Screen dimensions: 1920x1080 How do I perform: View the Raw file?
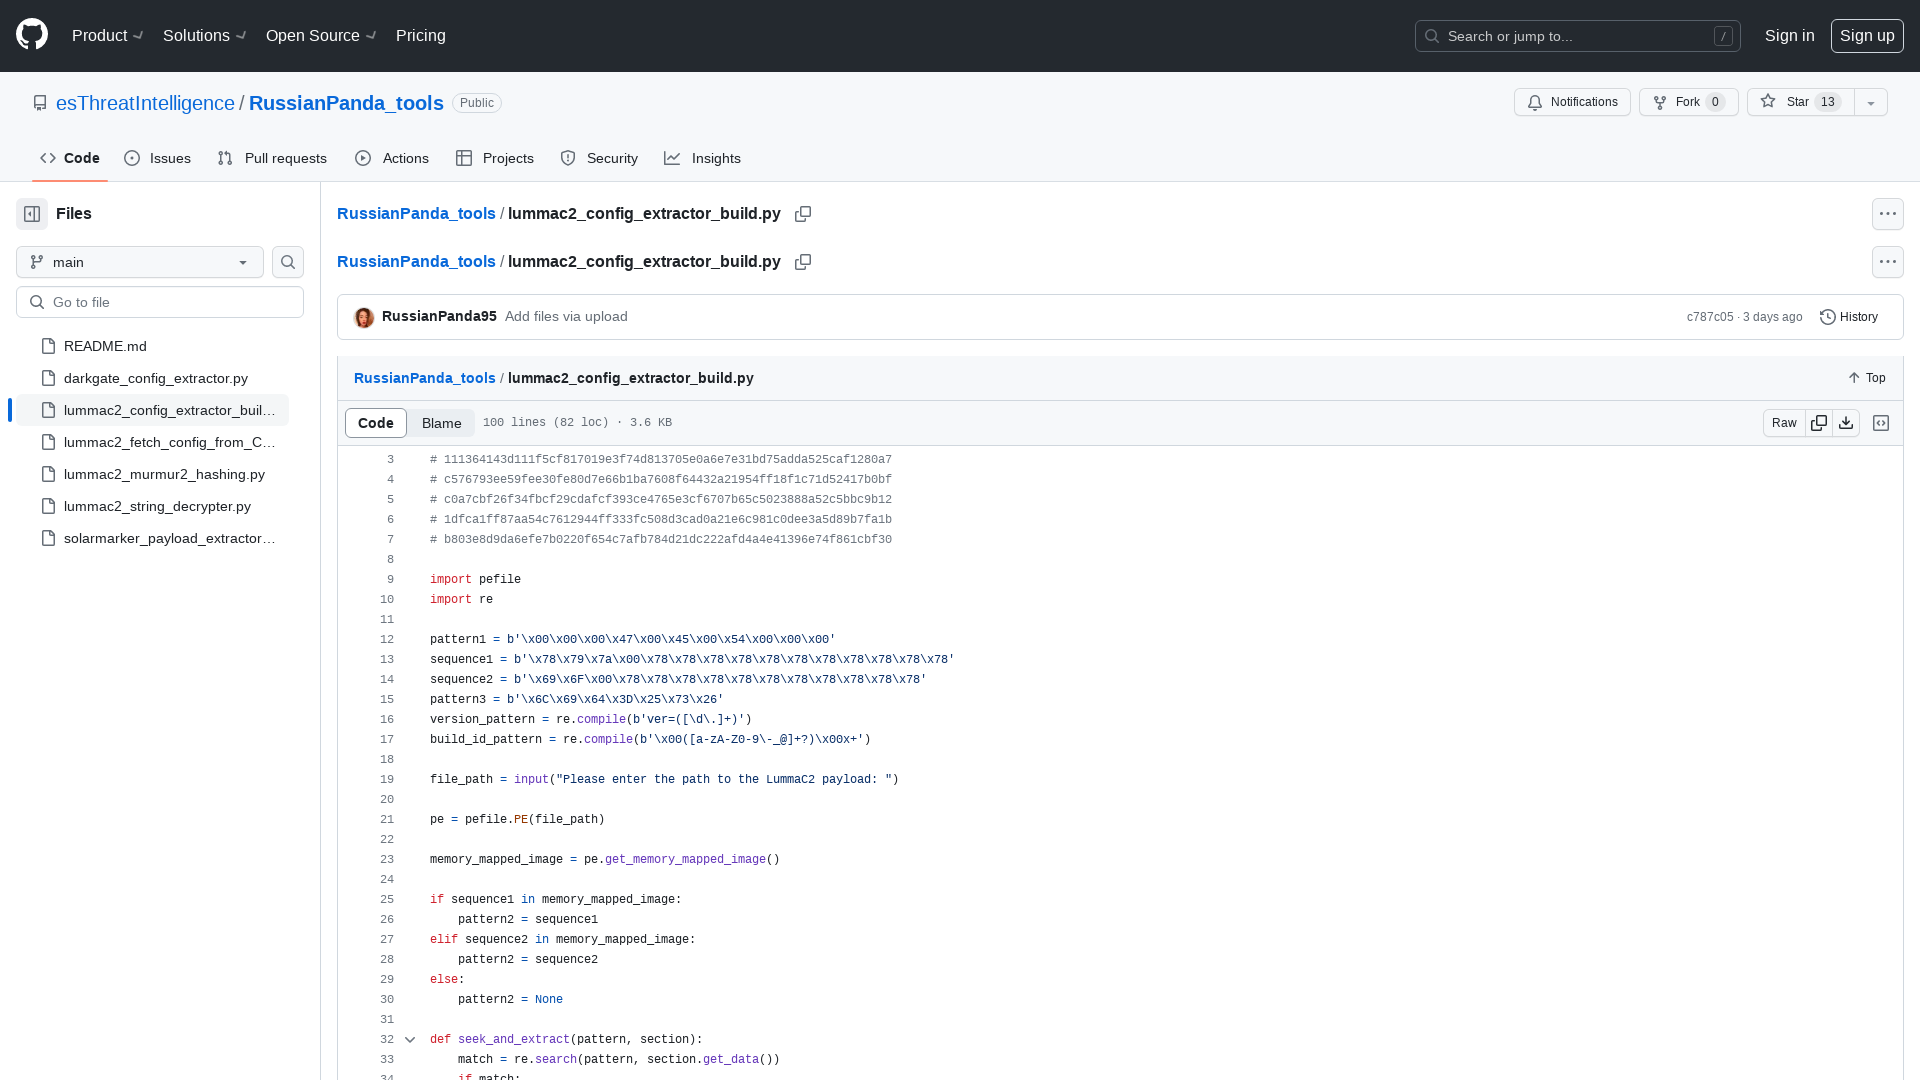pos(1784,423)
